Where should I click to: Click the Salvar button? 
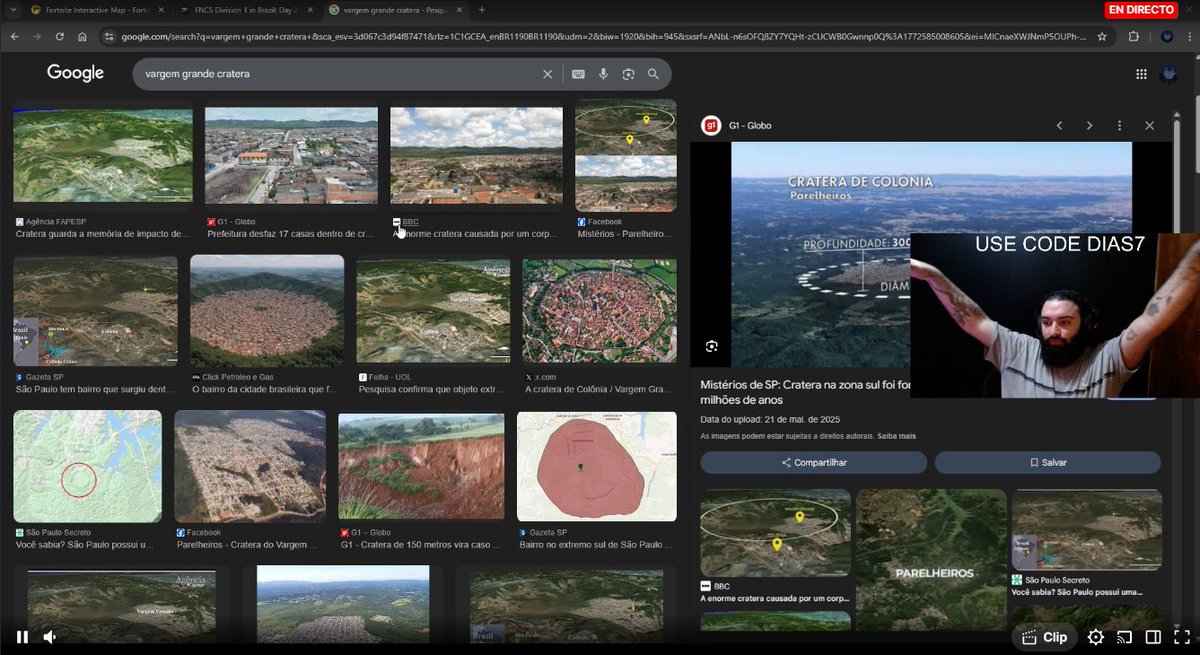coord(1048,463)
